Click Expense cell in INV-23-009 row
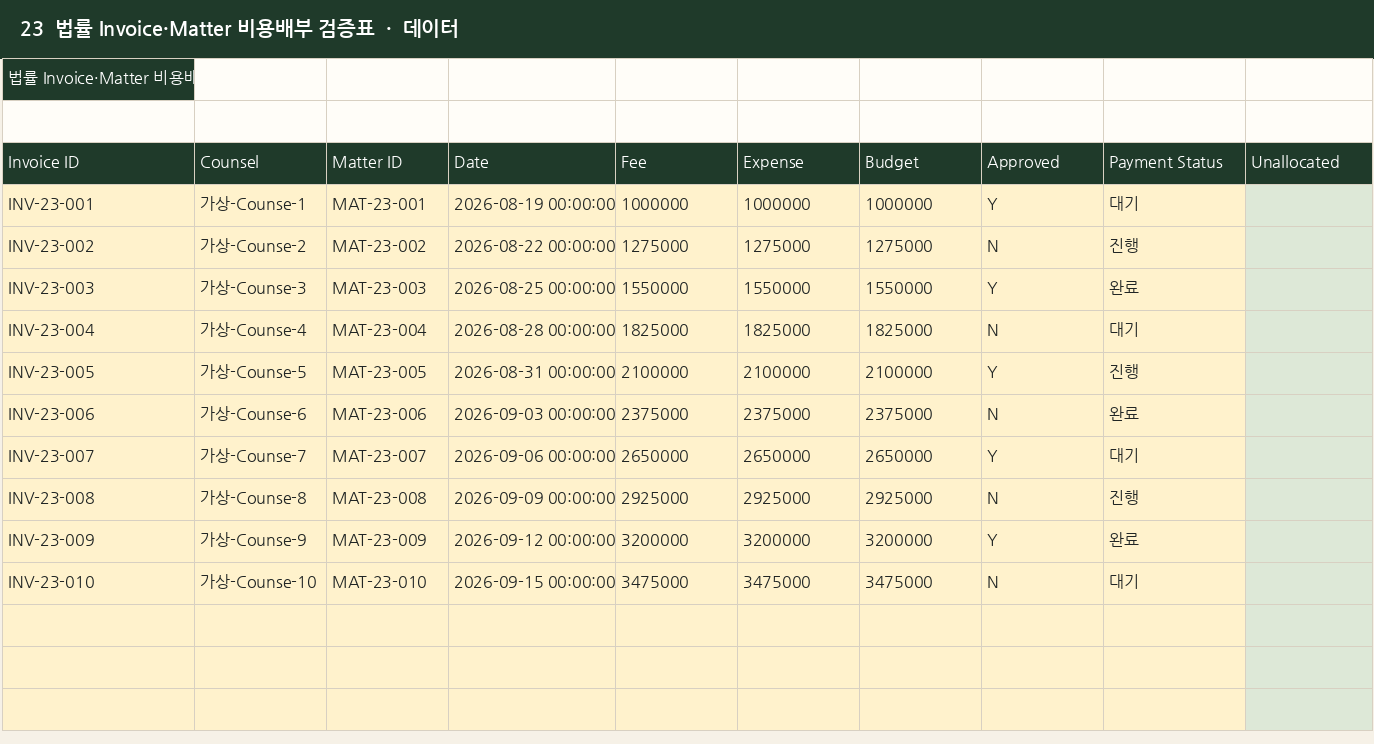This screenshot has height=744, width=1374. (798, 541)
